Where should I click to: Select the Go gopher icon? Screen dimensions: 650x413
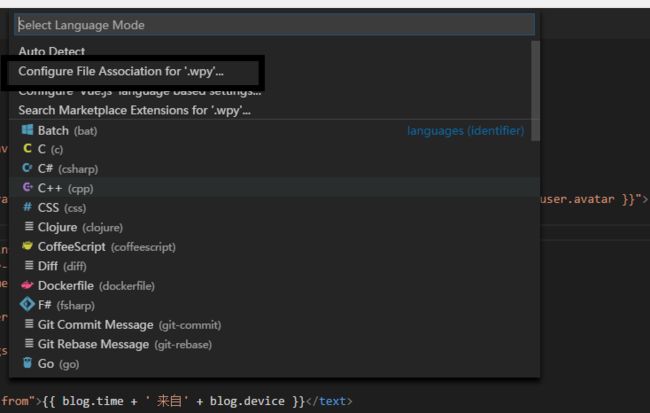tap(27, 363)
